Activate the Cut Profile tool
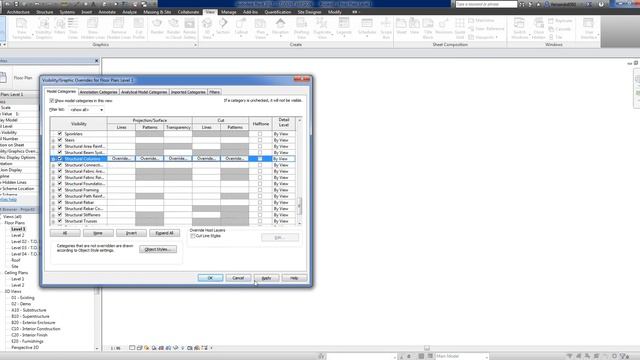640x360 pixels. (x=139, y=28)
